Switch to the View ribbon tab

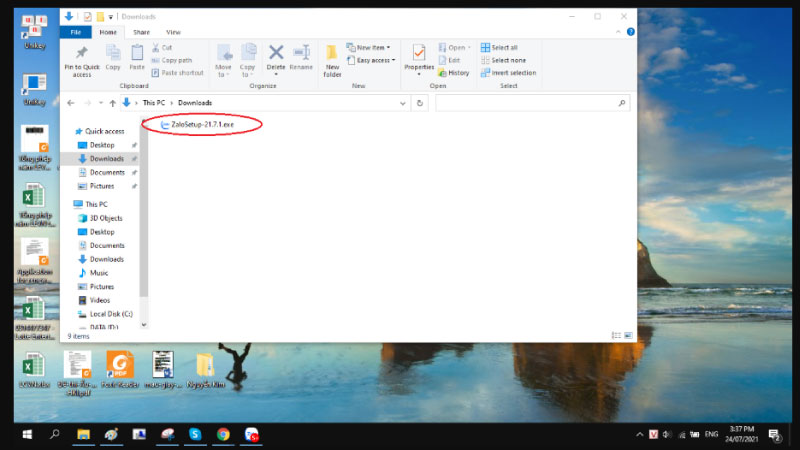point(174,32)
